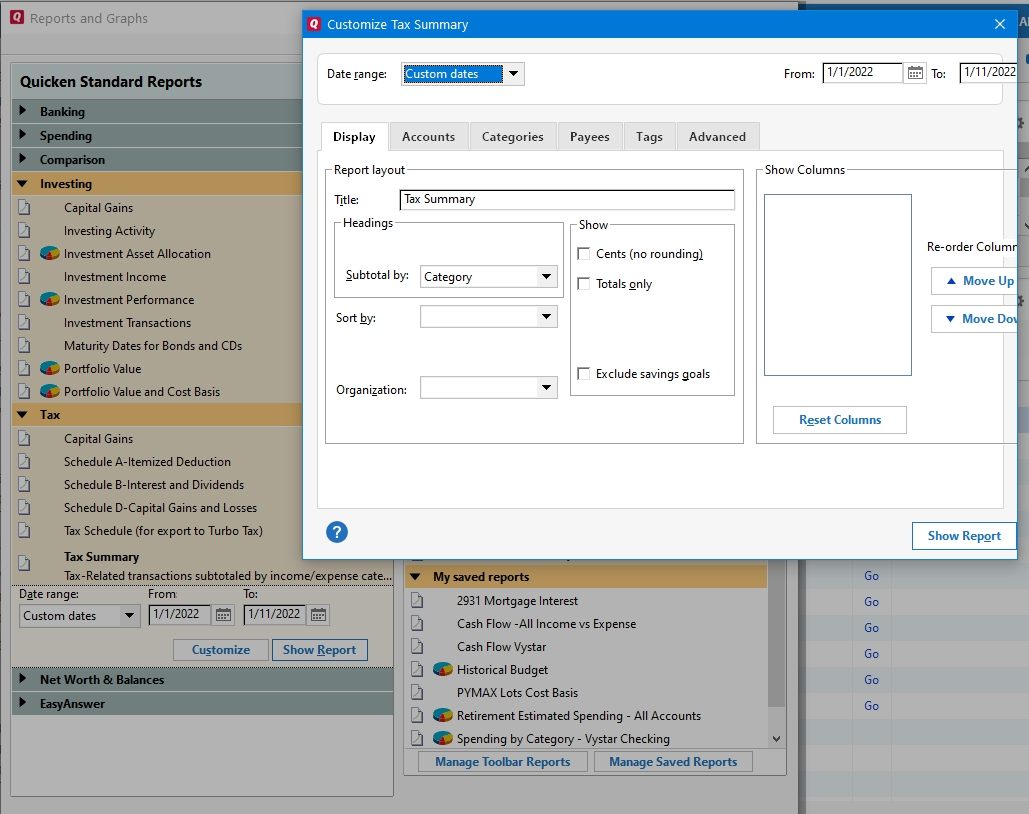Screen dimensions: 1029x814
Task: Click document icon beside Schedule D-Capital Gains
Action: pyautogui.click(x=24, y=507)
